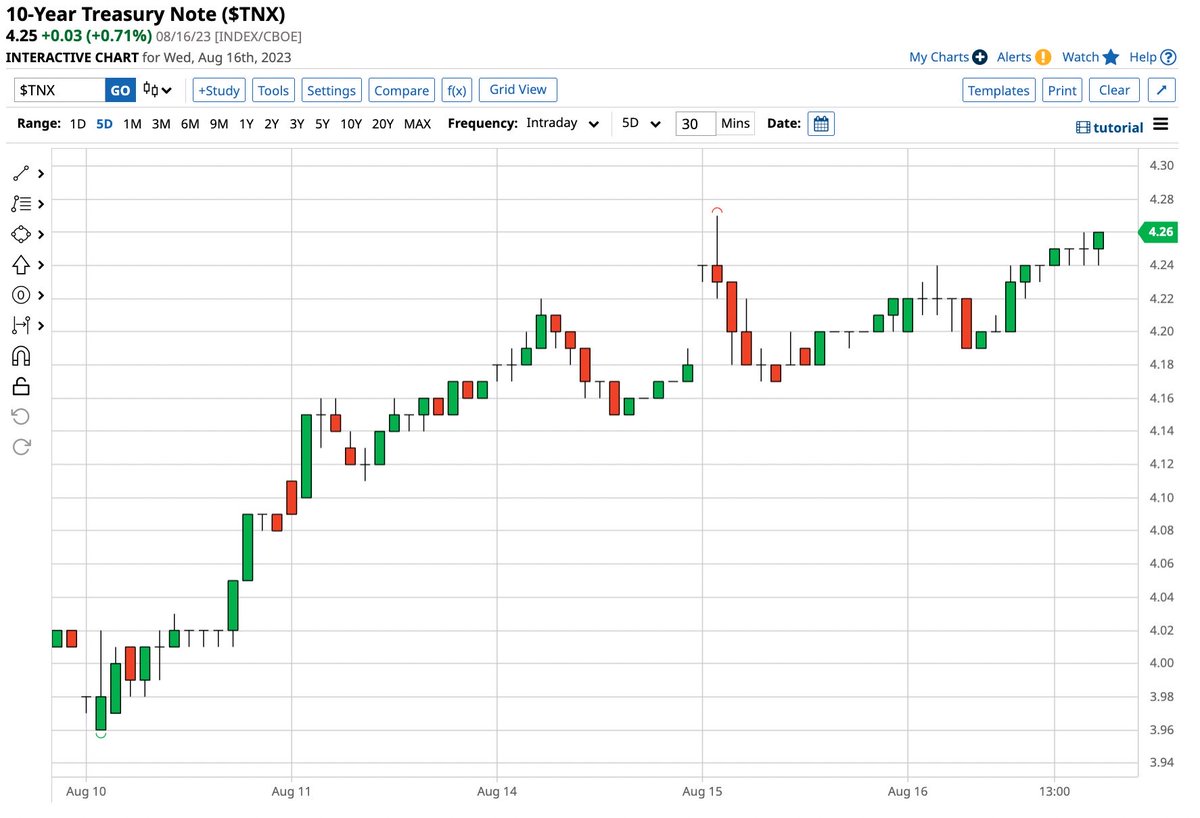The width and height of the screenshot is (1200, 818).
Task: Expand the arrow marker submenu arrow
Action: pyautogui.click(x=41, y=265)
